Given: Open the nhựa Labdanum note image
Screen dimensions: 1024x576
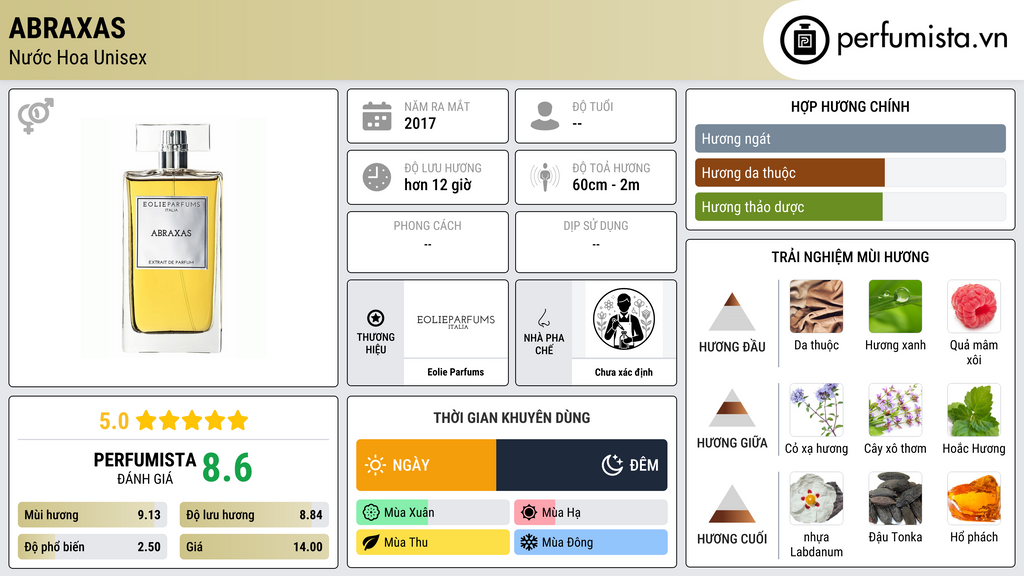Looking at the screenshot, I should click(x=816, y=499).
